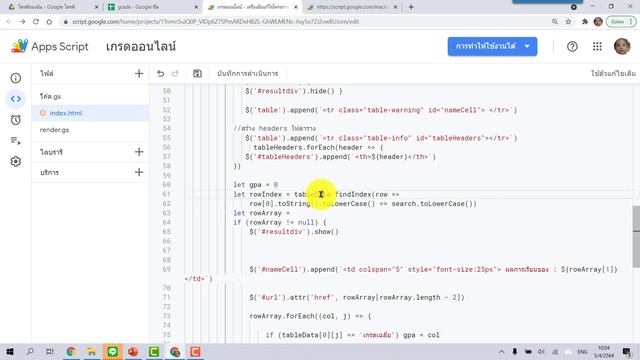Open the zoom magnifier icon in address bar
Viewport: 640px width, 360px height.
click(555, 22)
